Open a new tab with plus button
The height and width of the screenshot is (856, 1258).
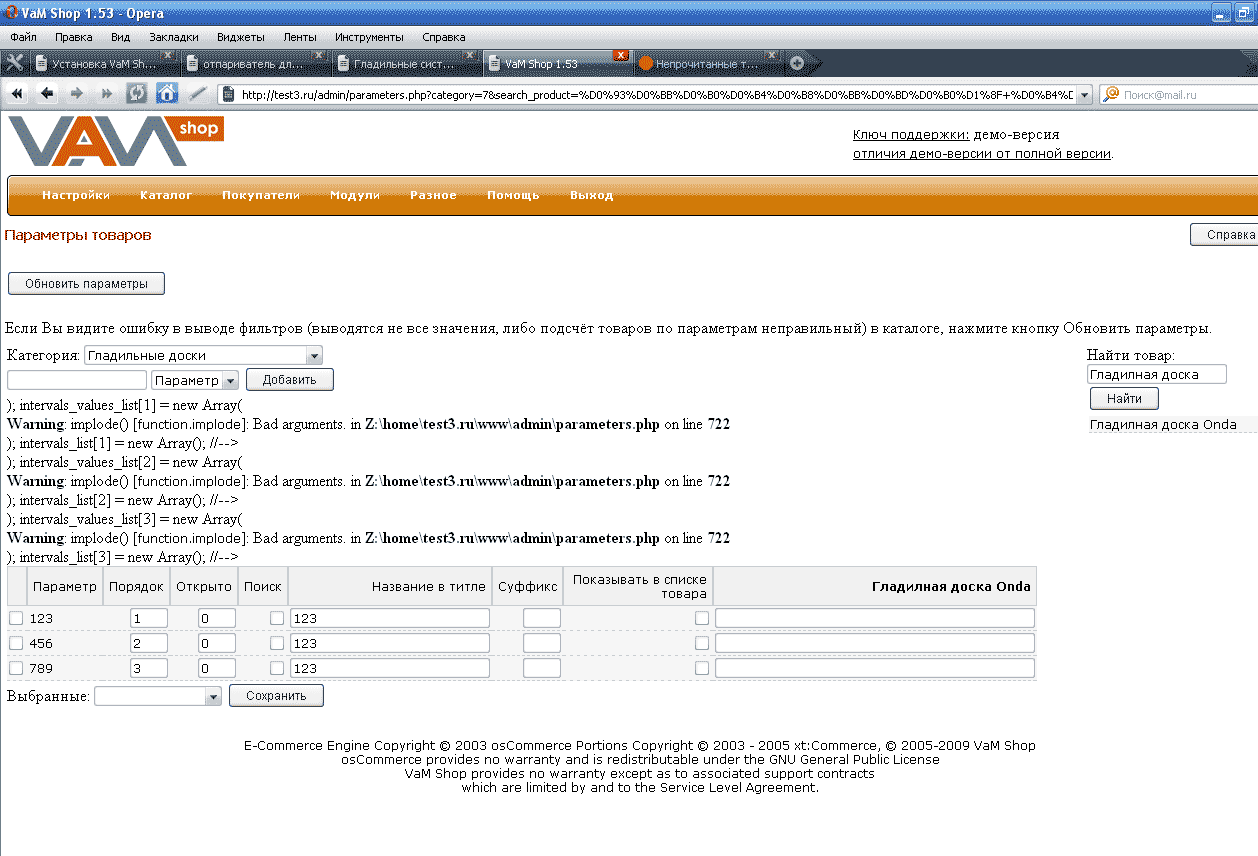[797, 63]
